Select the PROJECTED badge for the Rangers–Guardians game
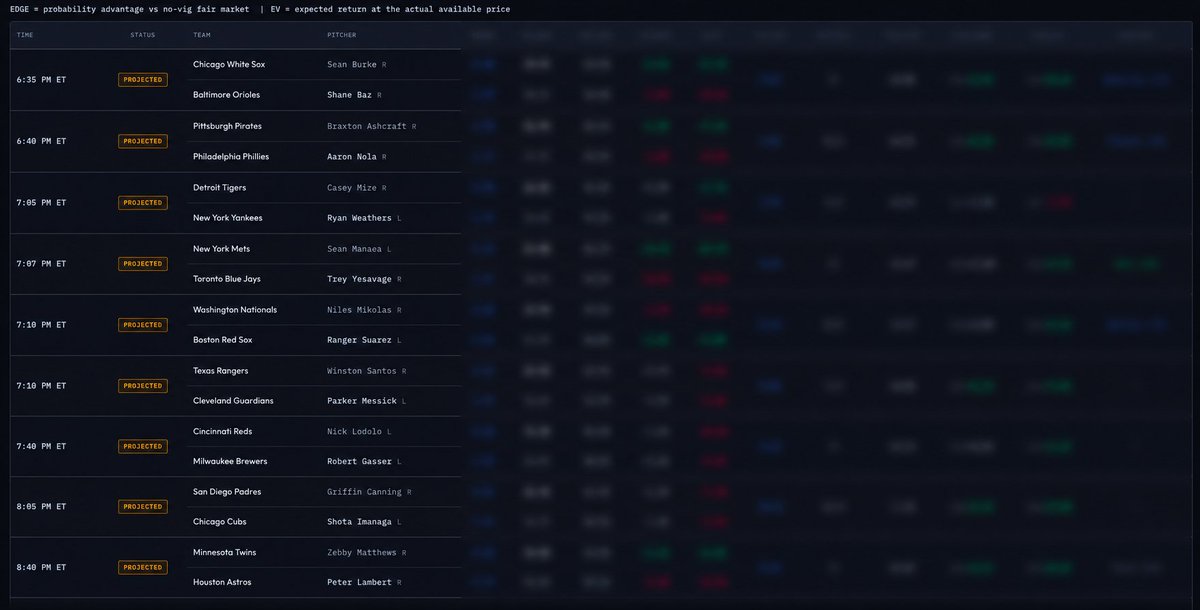Screen dimensions: 1200x610 tap(143, 386)
